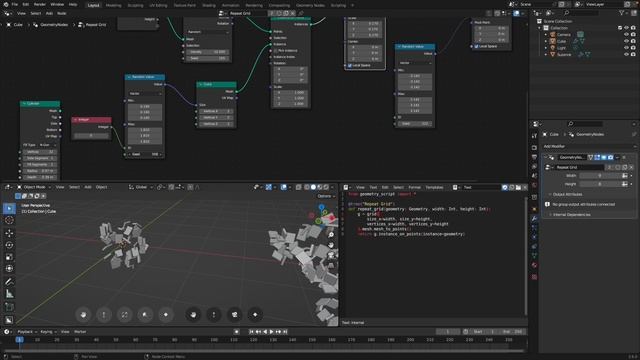Switch to the Scripting workspace tab
Viewport: 640px width, 360px height.
338,5
